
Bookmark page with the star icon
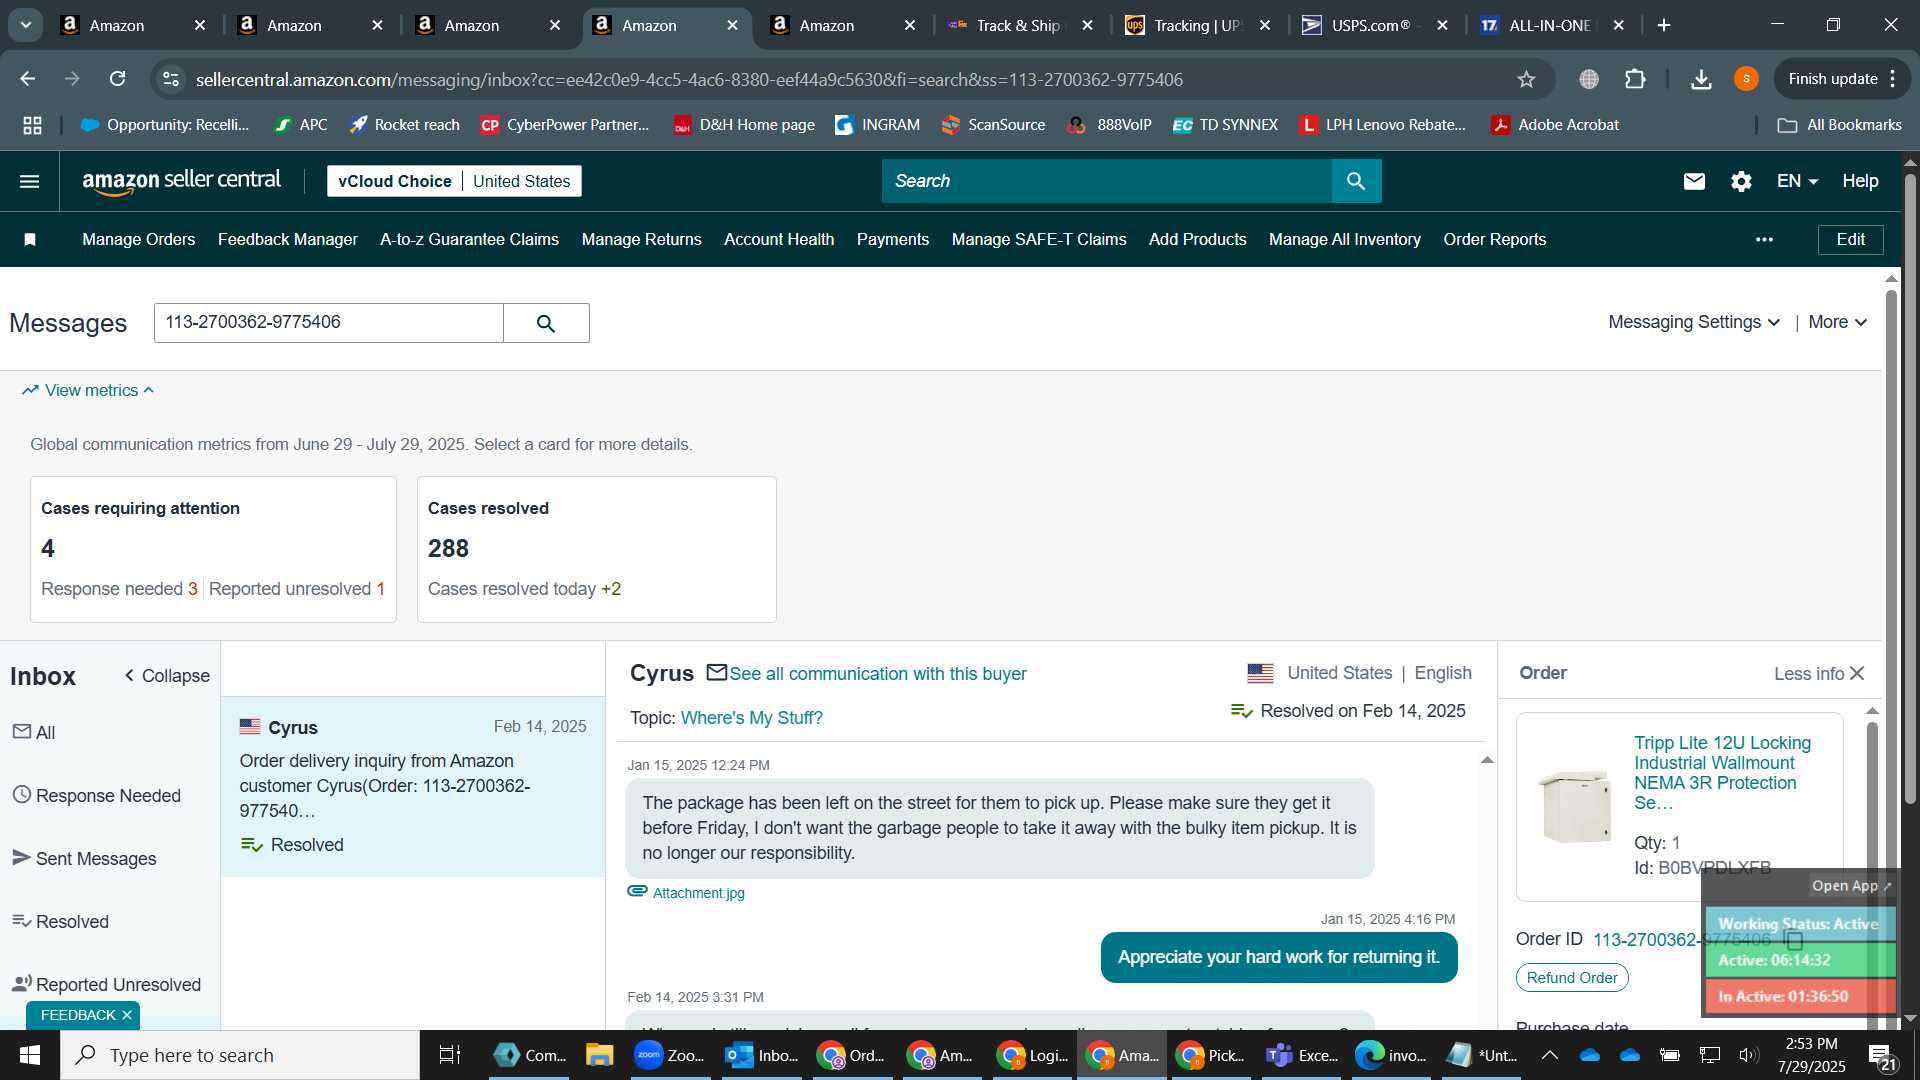click(1526, 79)
